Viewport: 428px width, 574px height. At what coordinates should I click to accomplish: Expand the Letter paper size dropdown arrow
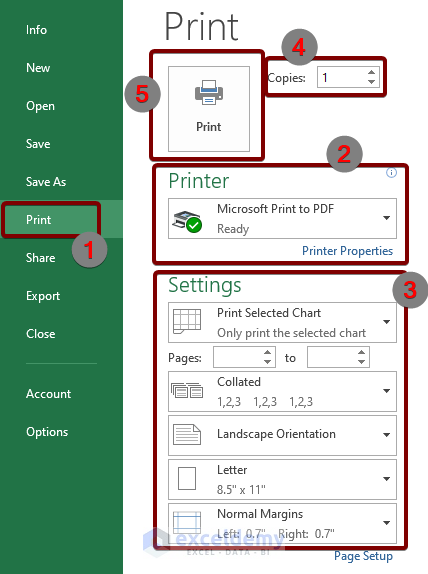[386, 479]
